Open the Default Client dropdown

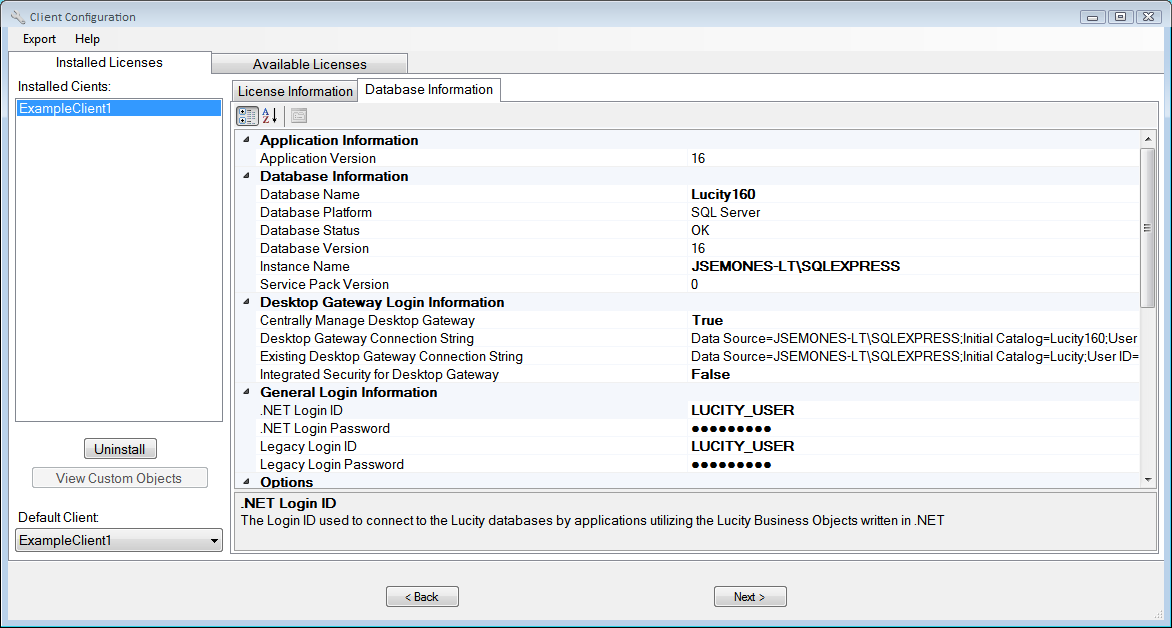click(213, 540)
